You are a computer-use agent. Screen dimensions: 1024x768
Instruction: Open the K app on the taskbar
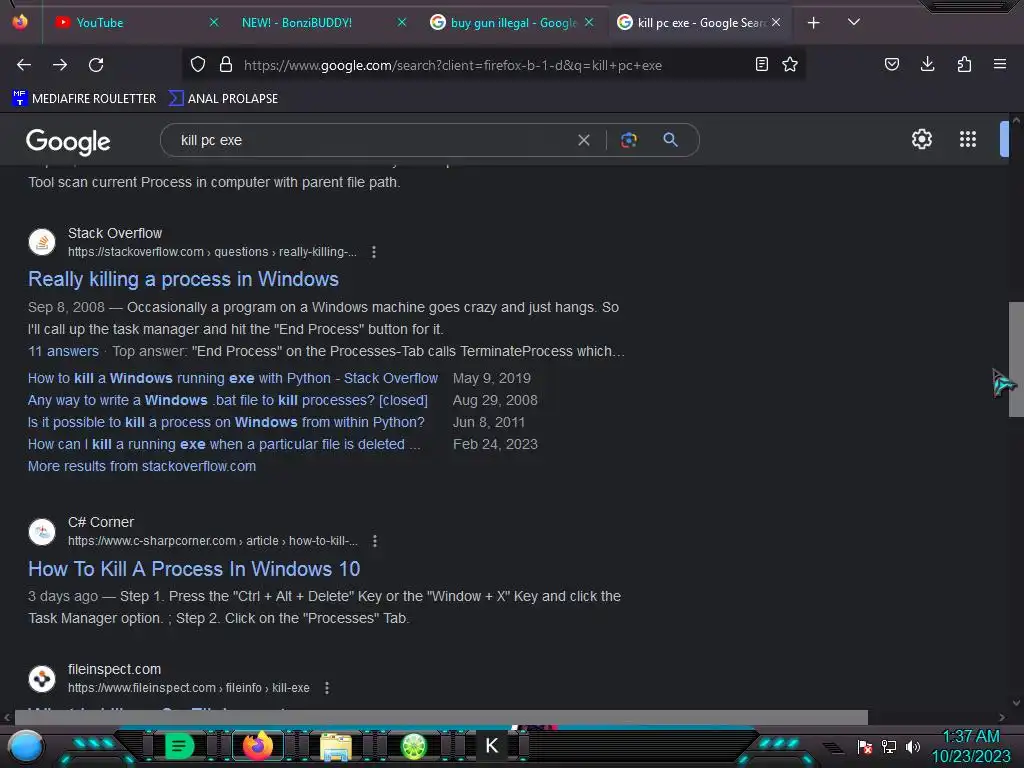click(492, 745)
